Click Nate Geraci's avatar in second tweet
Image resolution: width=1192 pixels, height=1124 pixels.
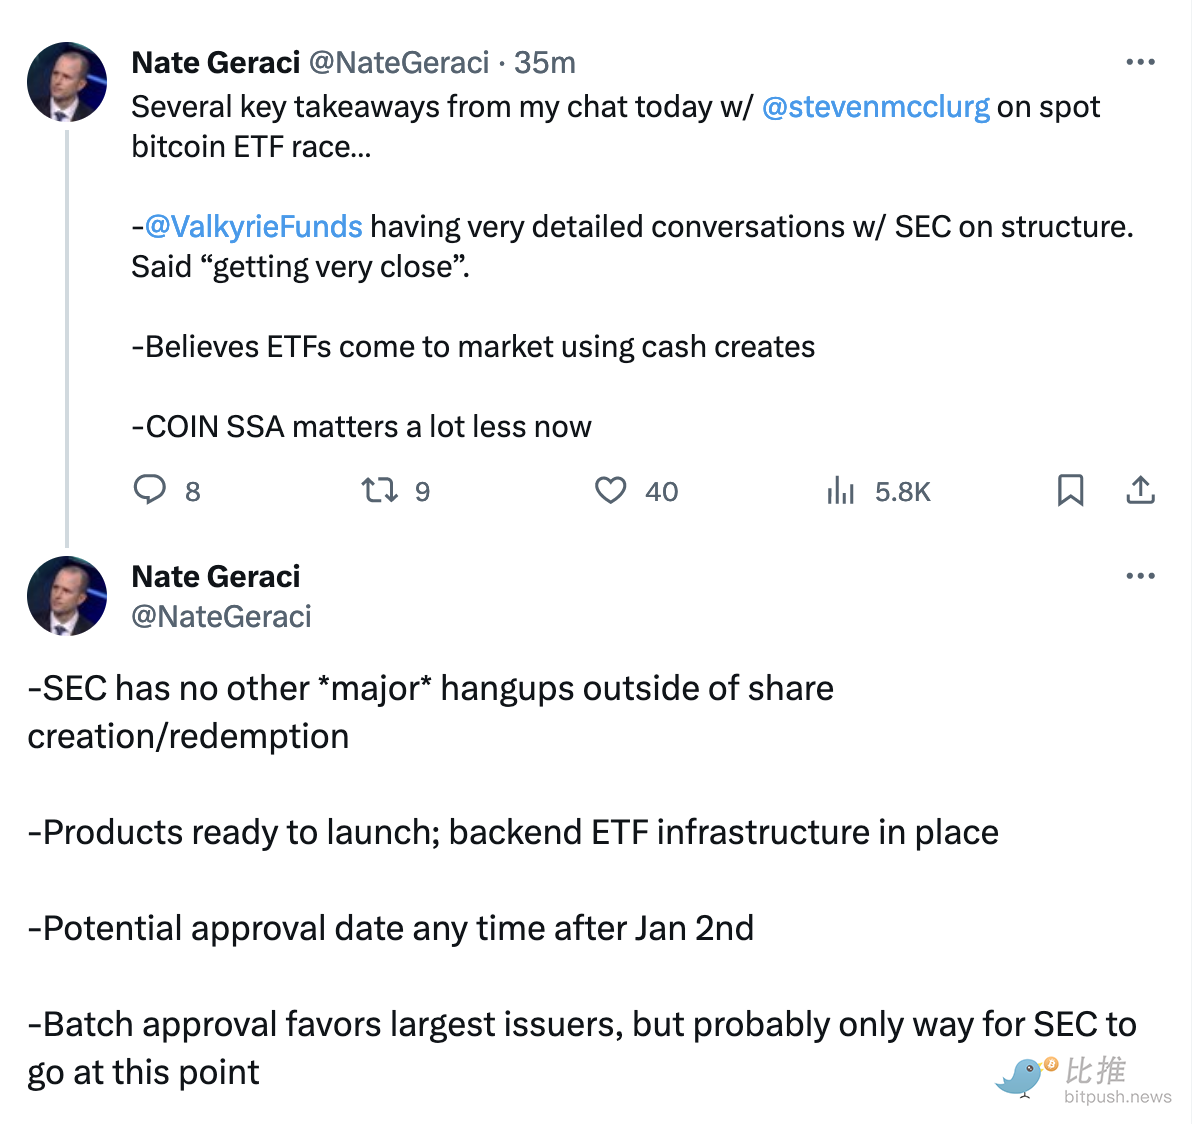click(x=67, y=596)
